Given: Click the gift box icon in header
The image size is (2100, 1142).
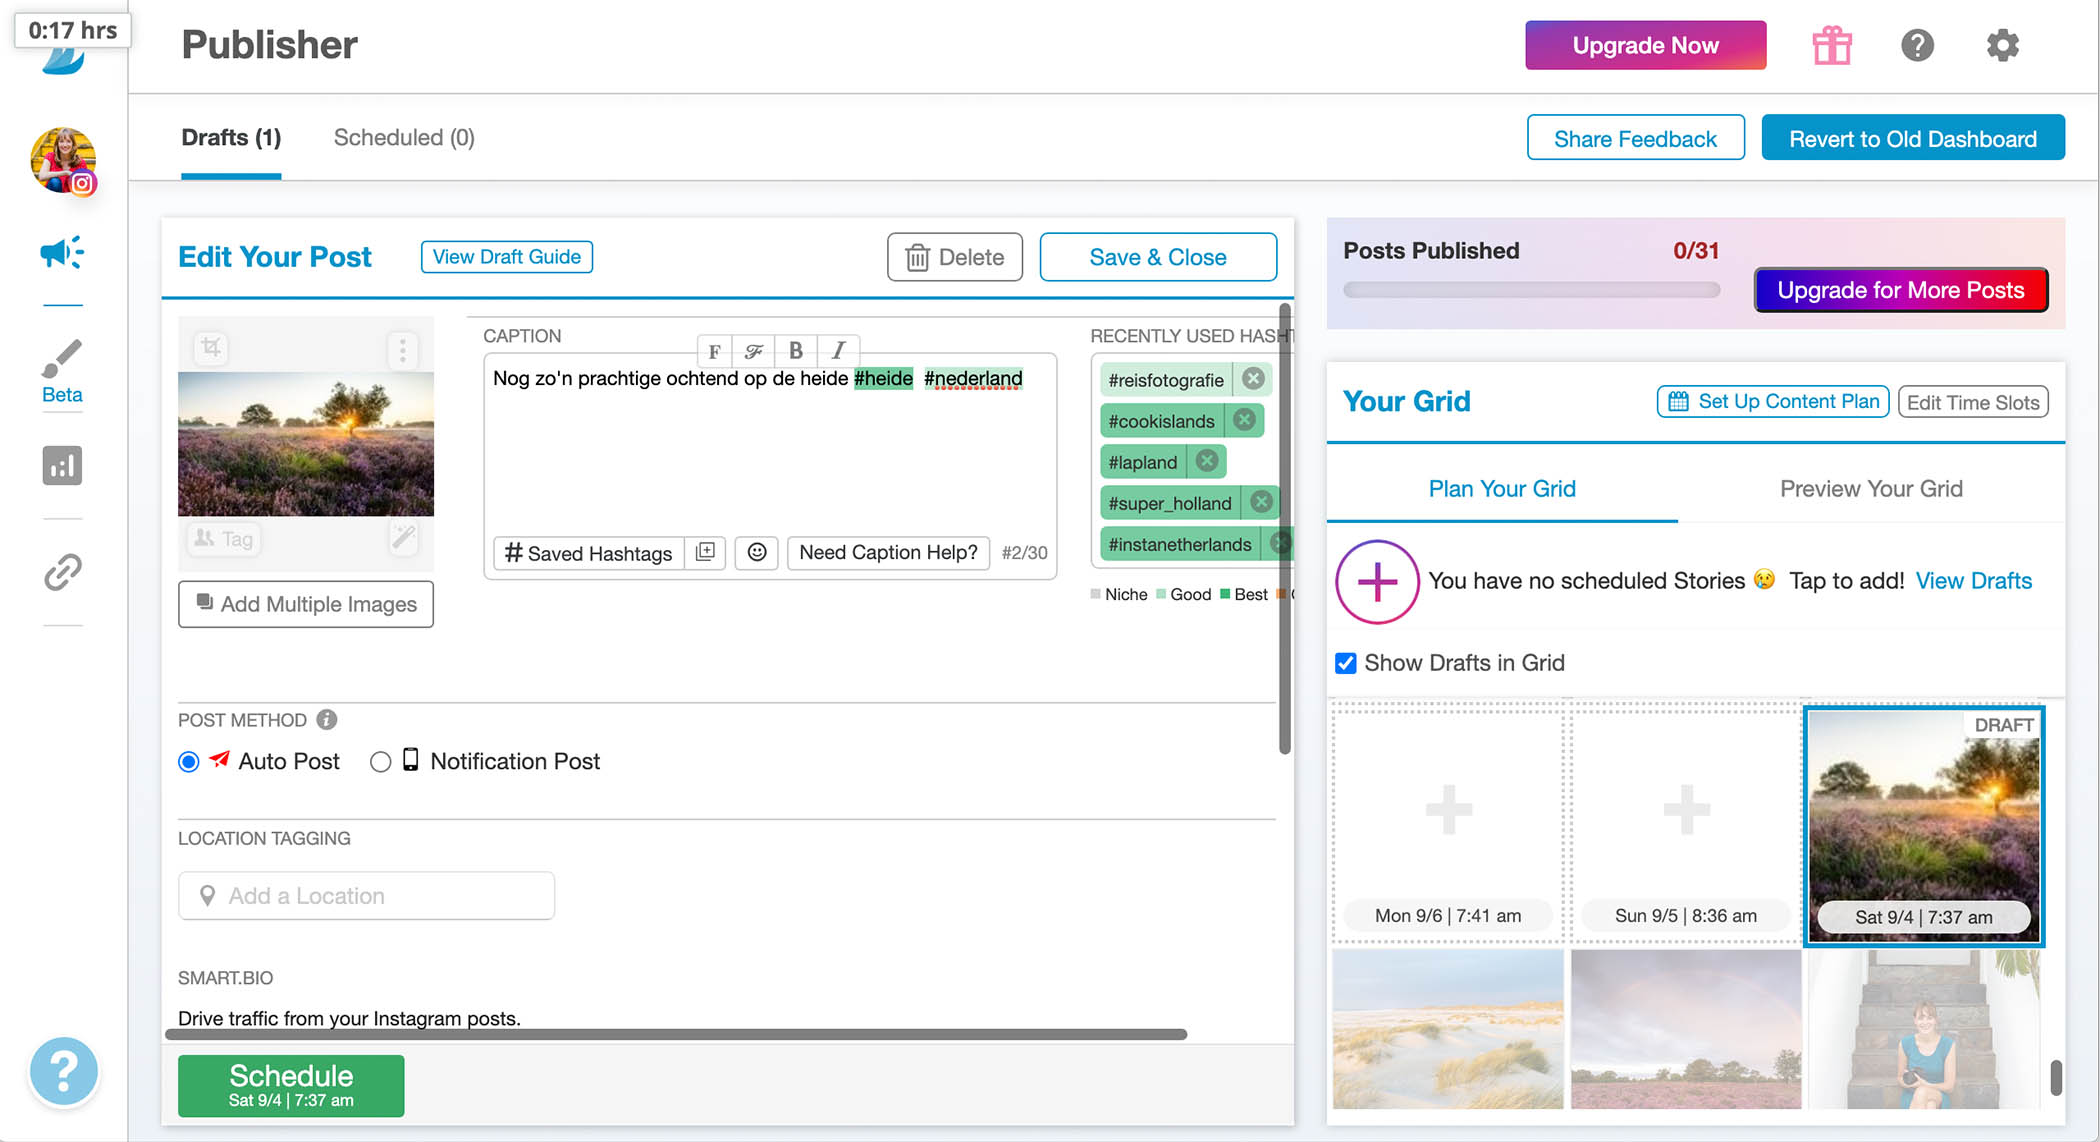Looking at the screenshot, I should pos(1831,45).
